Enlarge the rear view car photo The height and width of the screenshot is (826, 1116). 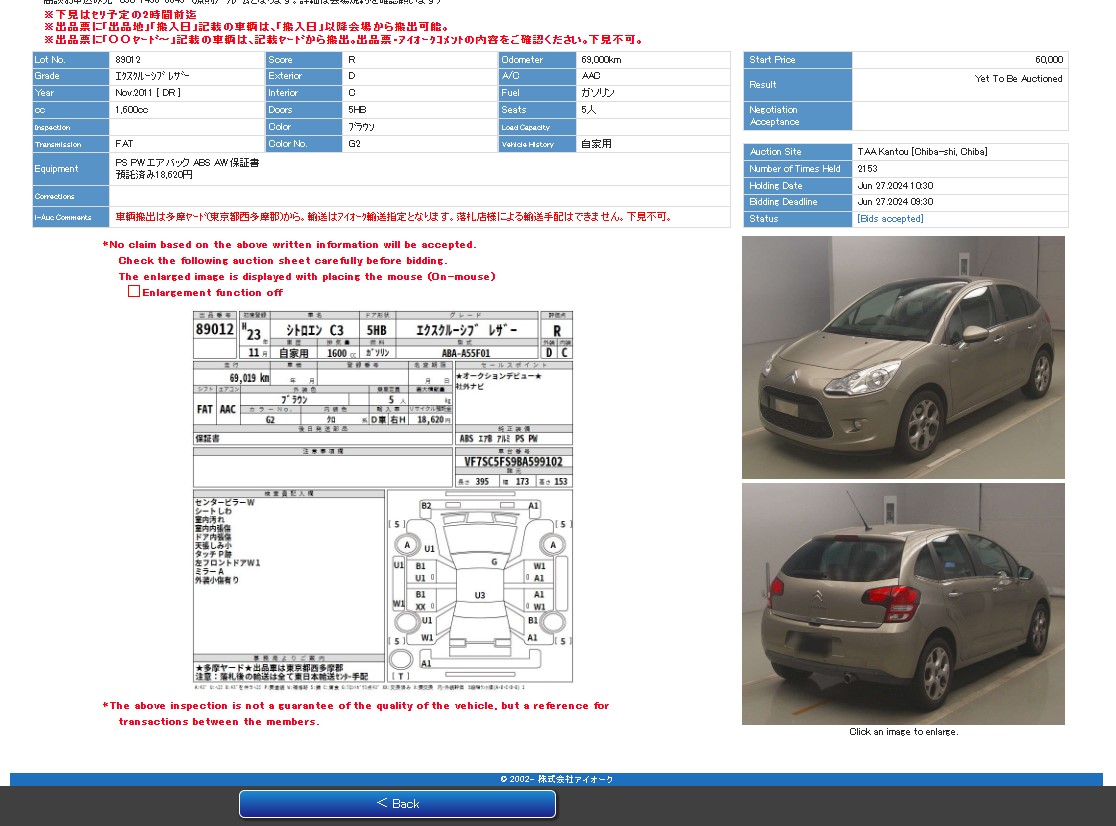click(903, 604)
